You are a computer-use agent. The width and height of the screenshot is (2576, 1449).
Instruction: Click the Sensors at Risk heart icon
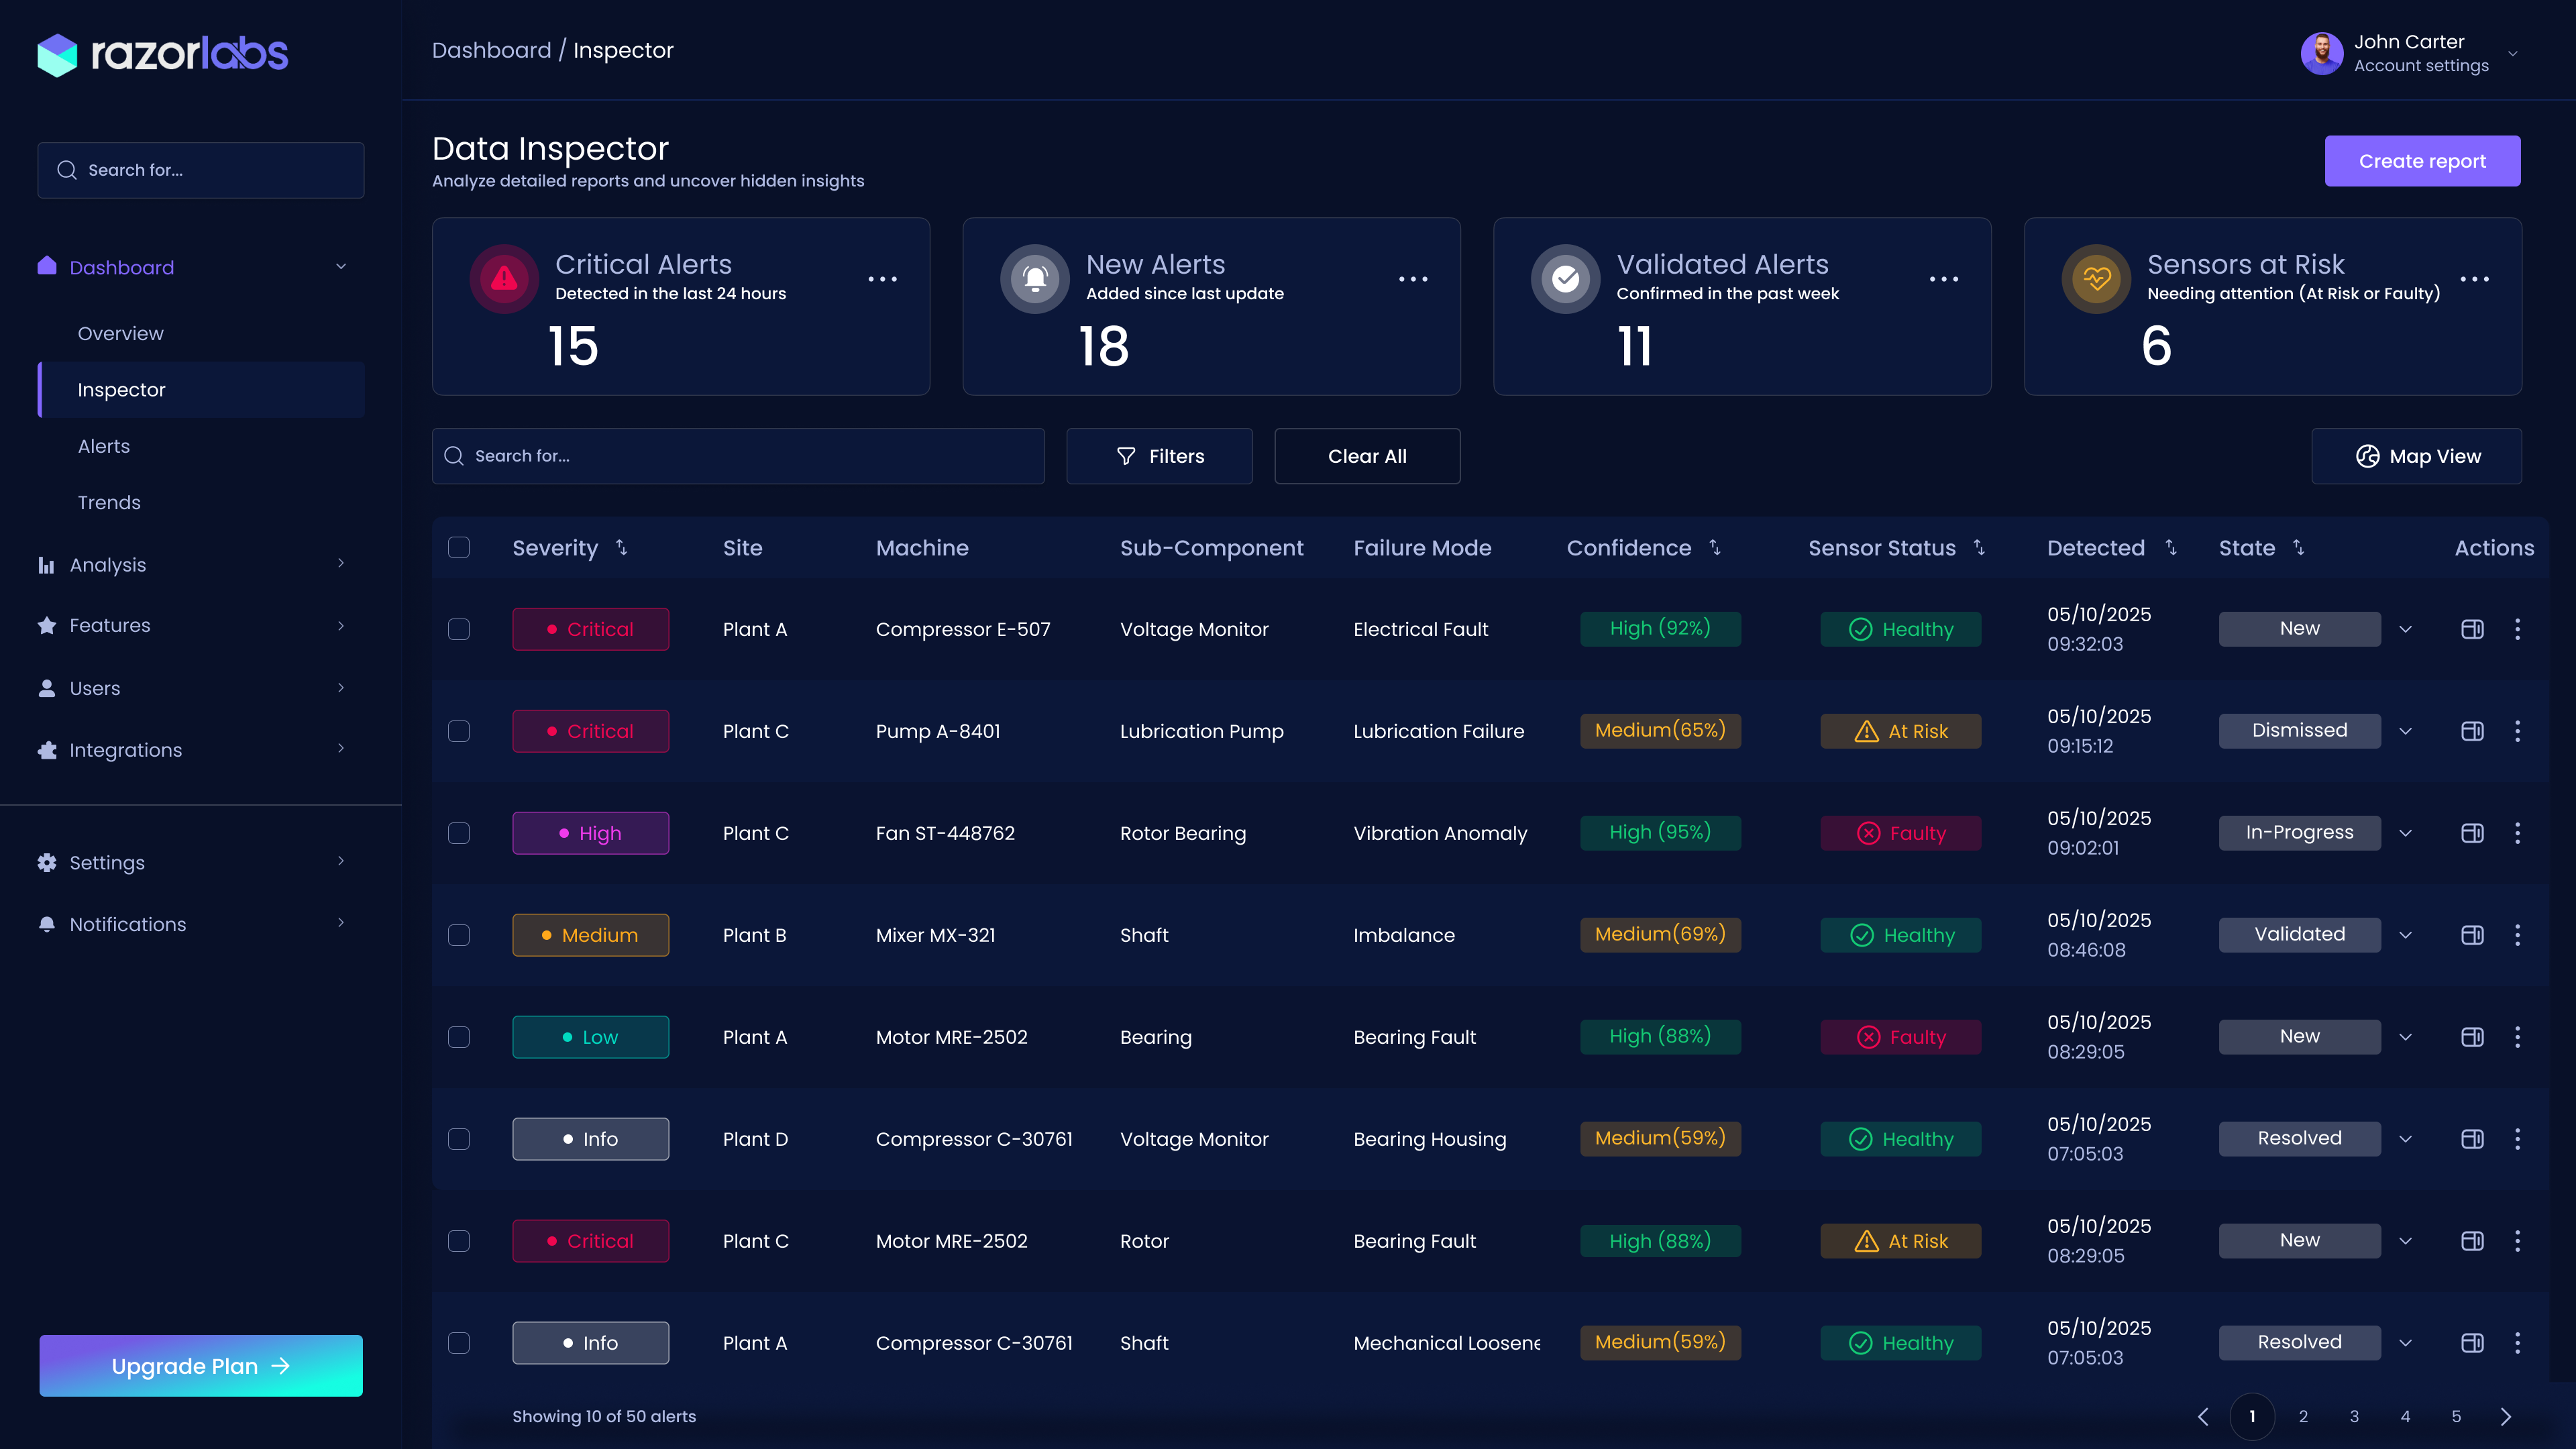pyautogui.click(x=2097, y=279)
